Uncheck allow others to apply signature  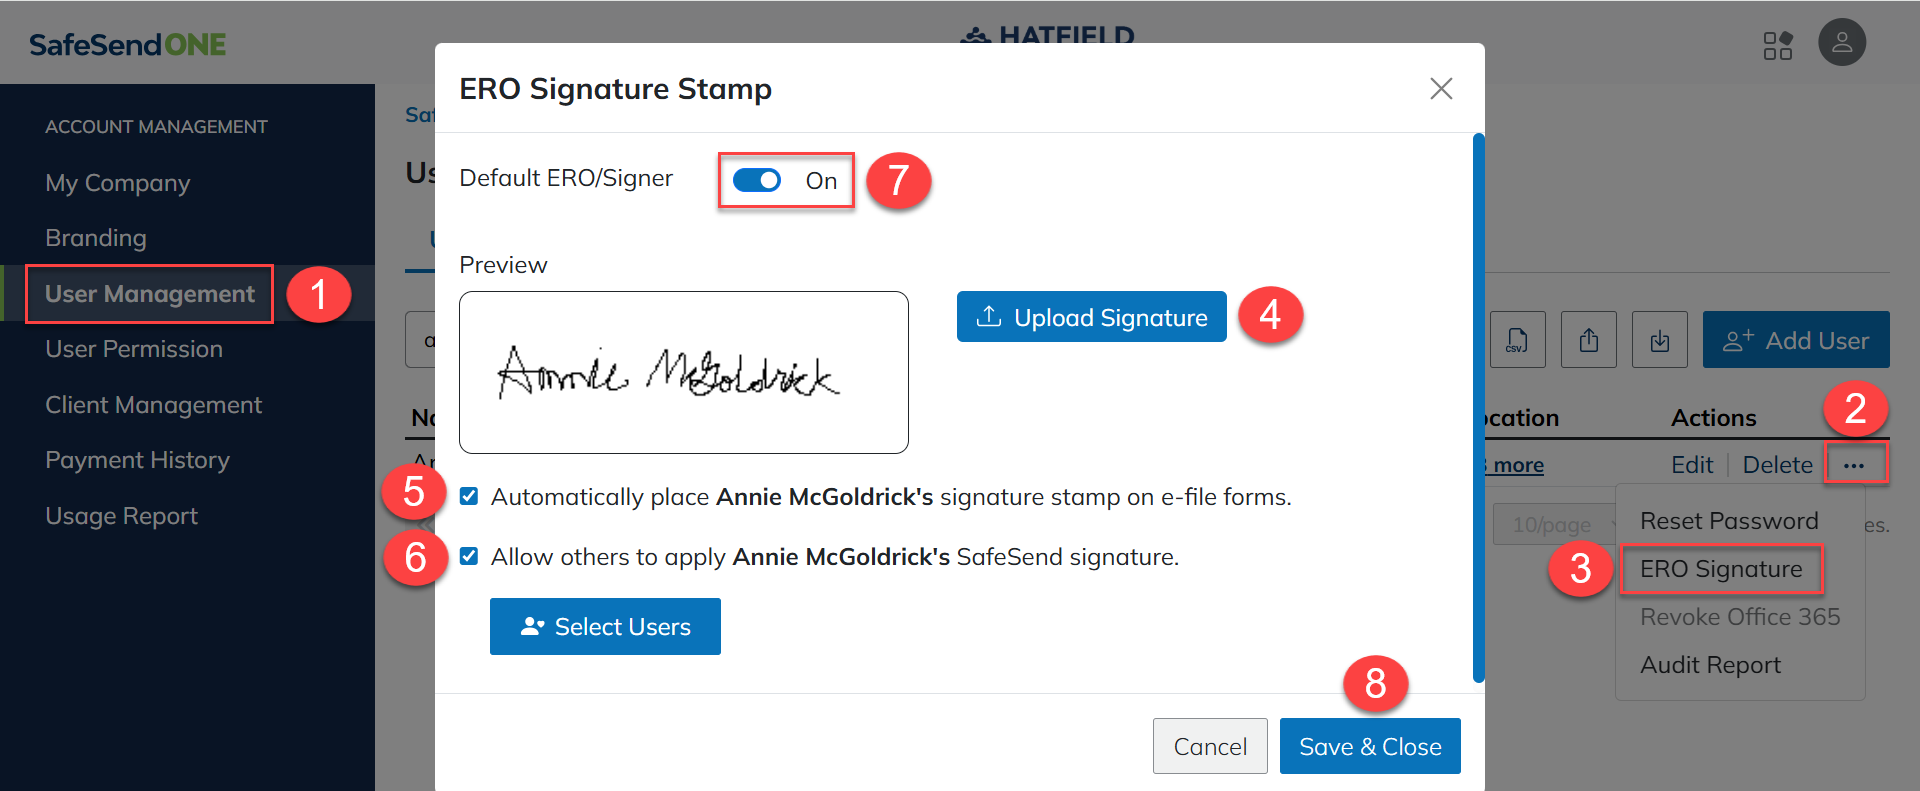pyautogui.click(x=469, y=556)
